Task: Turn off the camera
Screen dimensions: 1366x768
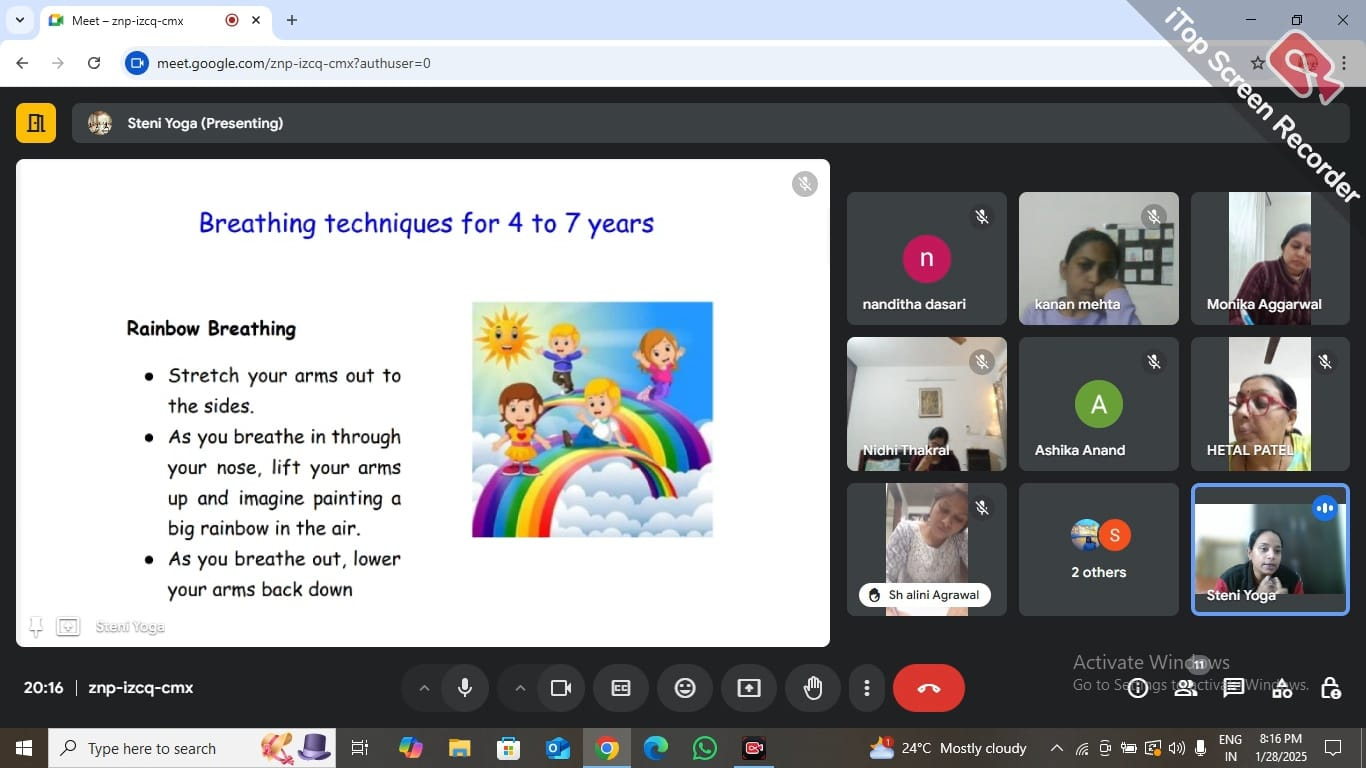Action: (x=561, y=688)
